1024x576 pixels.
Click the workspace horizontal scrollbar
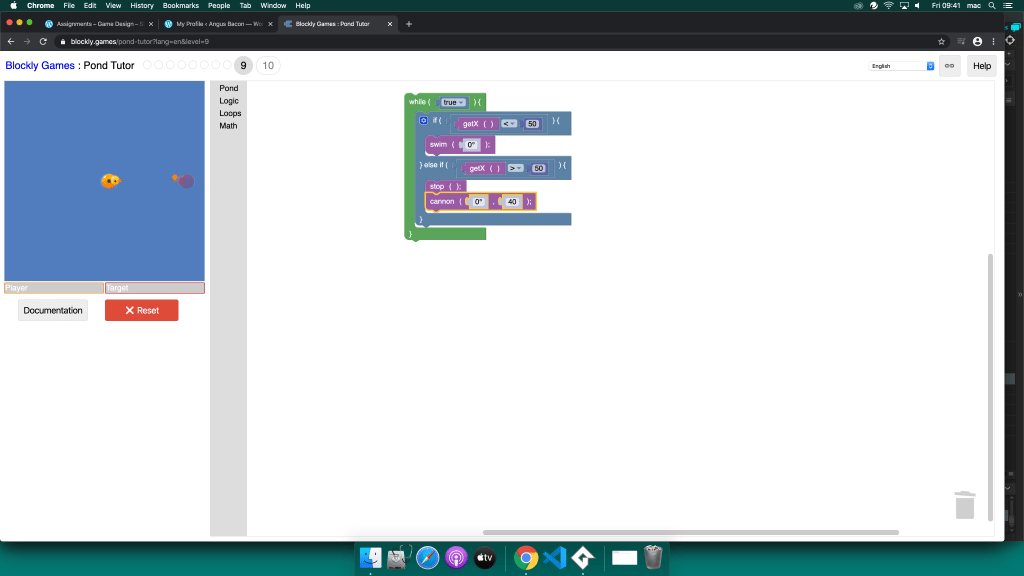(x=690, y=532)
